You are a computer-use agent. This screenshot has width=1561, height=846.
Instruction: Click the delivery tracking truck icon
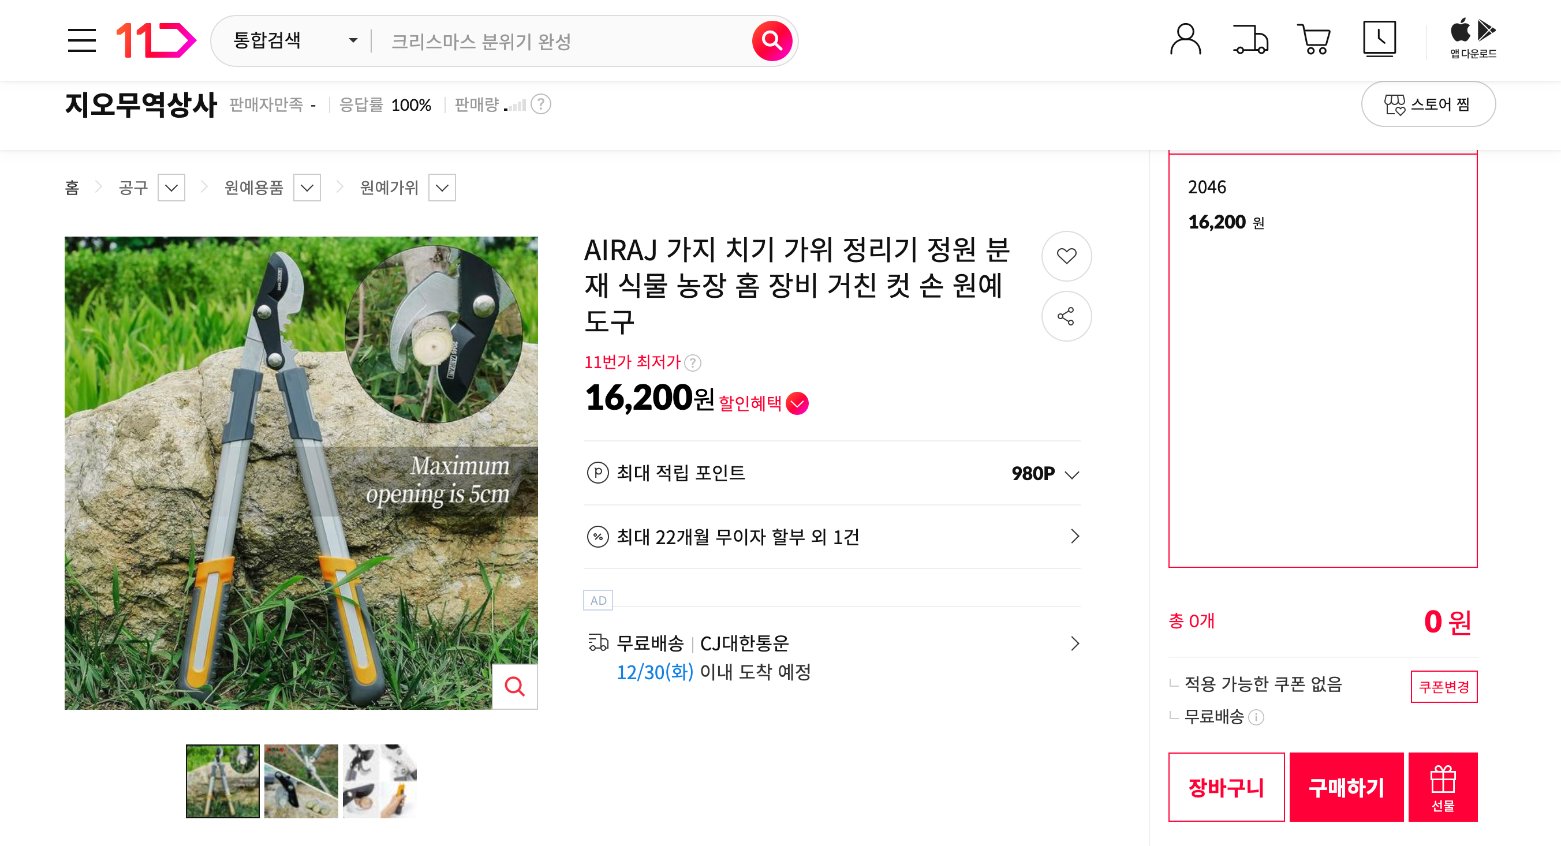tap(1250, 39)
